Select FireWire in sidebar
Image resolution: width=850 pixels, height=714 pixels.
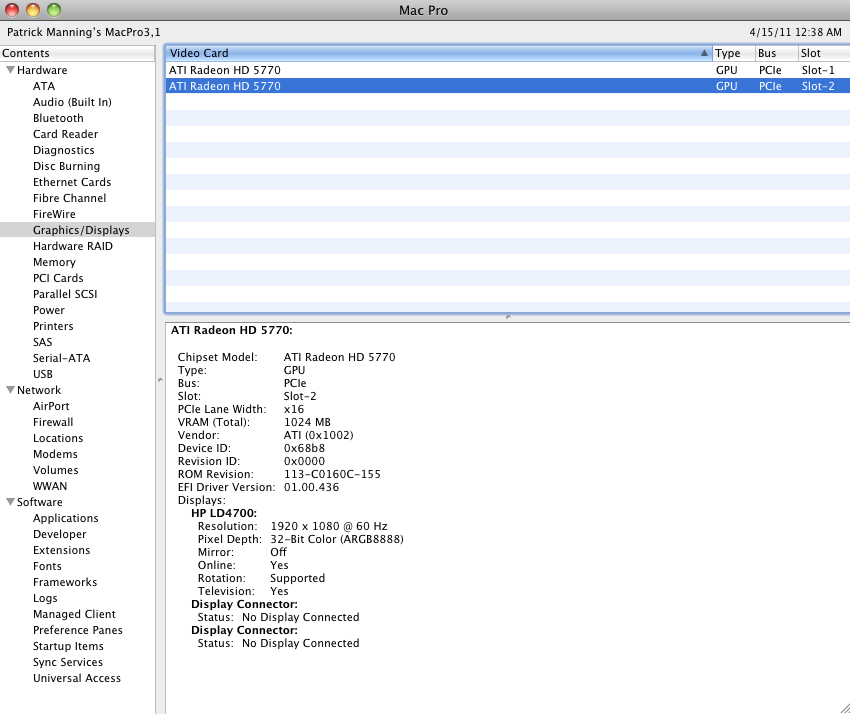pos(54,214)
